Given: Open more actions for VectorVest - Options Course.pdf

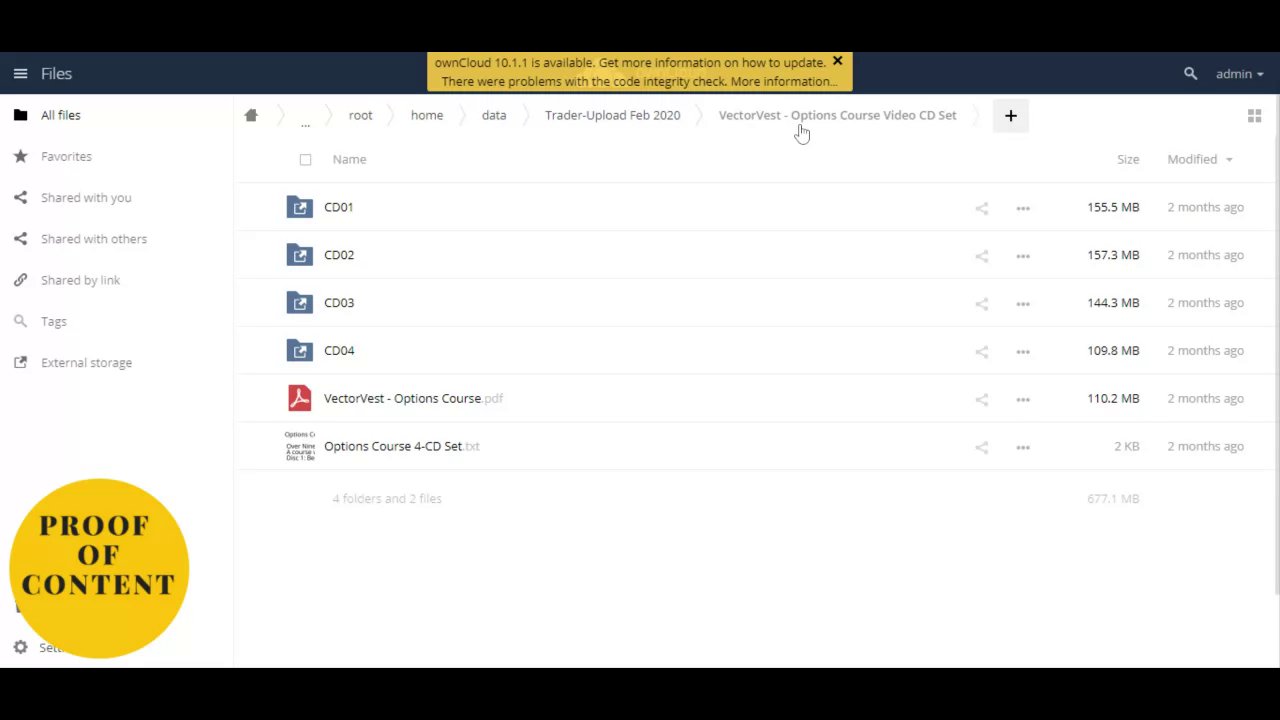Looking at the screenshot, I should pyautogui.click(x=1022, y=399).
